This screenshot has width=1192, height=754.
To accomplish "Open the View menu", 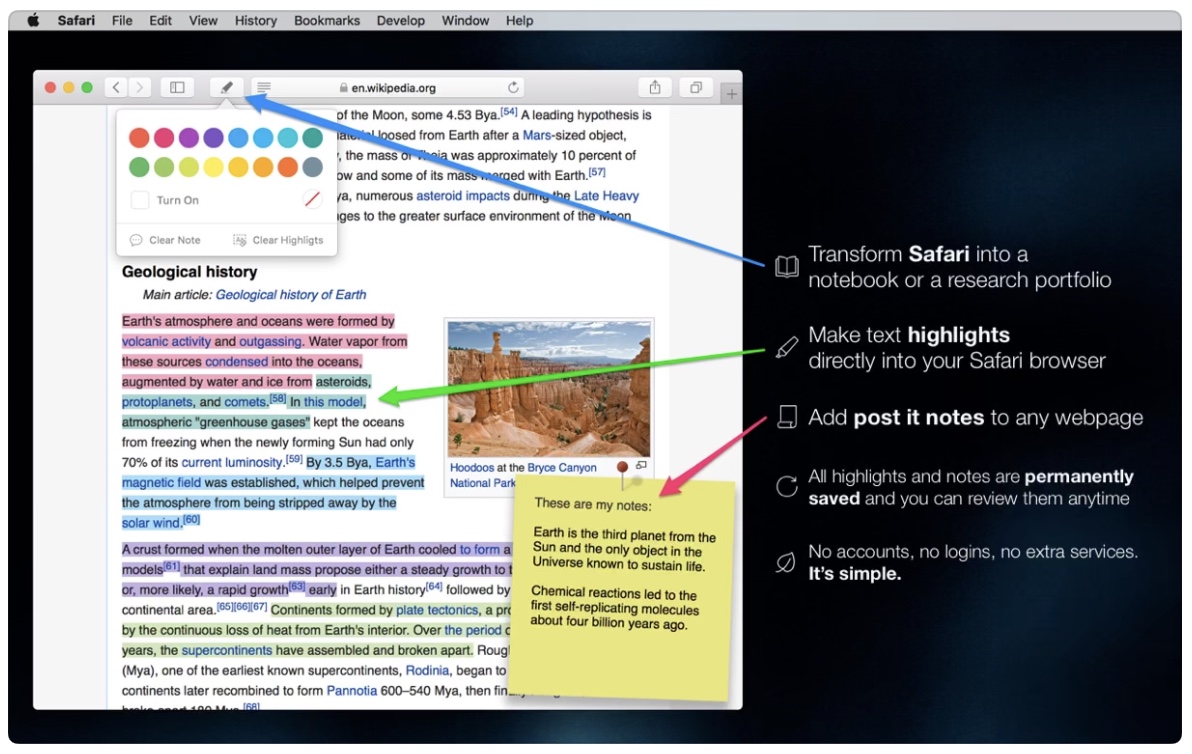I will [203, 21].
